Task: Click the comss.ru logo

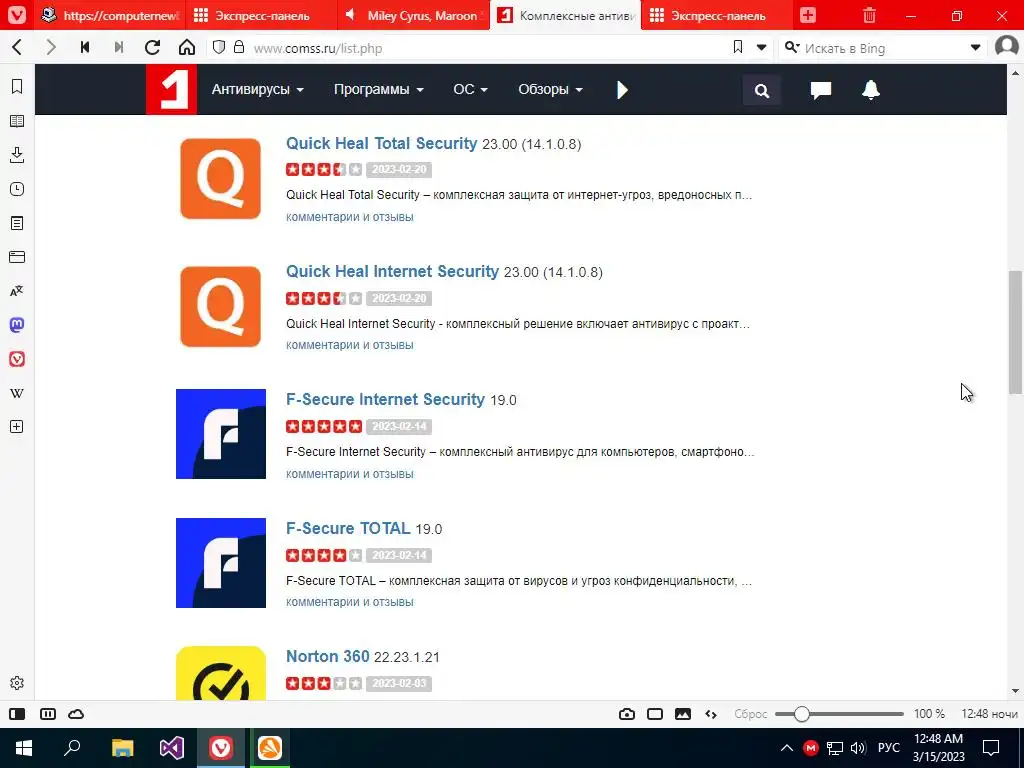Action: click(x=171, y=89)
